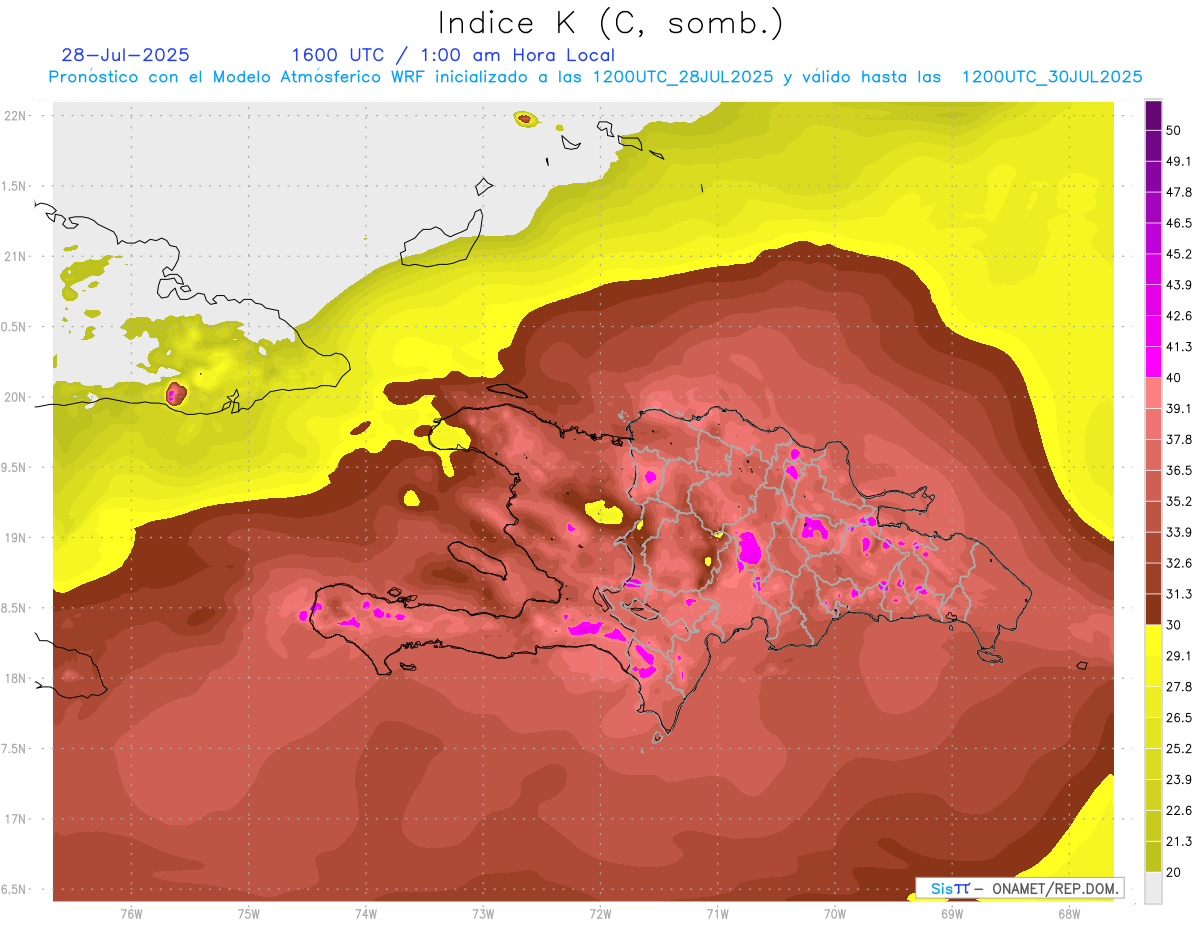Click the legend value 41.3
Viewport: 1200px width, 927px height.
coord(1178,347)
